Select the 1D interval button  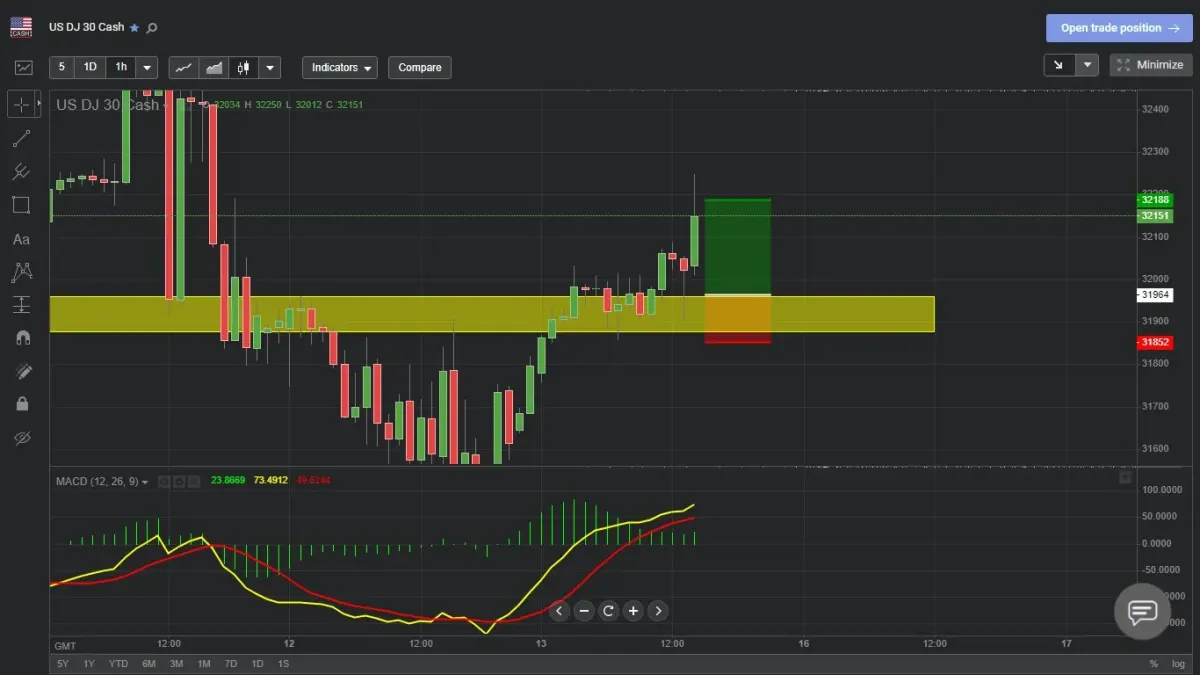(x=90, y=67)
